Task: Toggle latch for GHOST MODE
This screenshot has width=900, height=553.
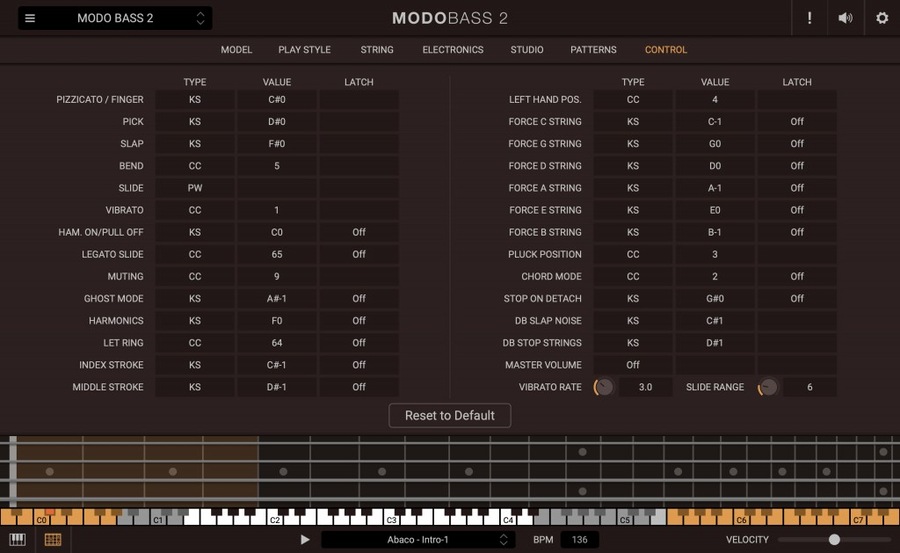Action: [359, 299]
